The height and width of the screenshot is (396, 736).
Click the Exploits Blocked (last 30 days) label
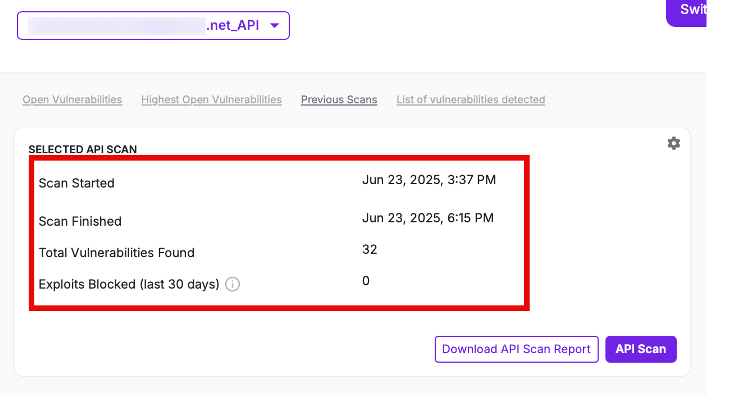[x=129, y=284]
